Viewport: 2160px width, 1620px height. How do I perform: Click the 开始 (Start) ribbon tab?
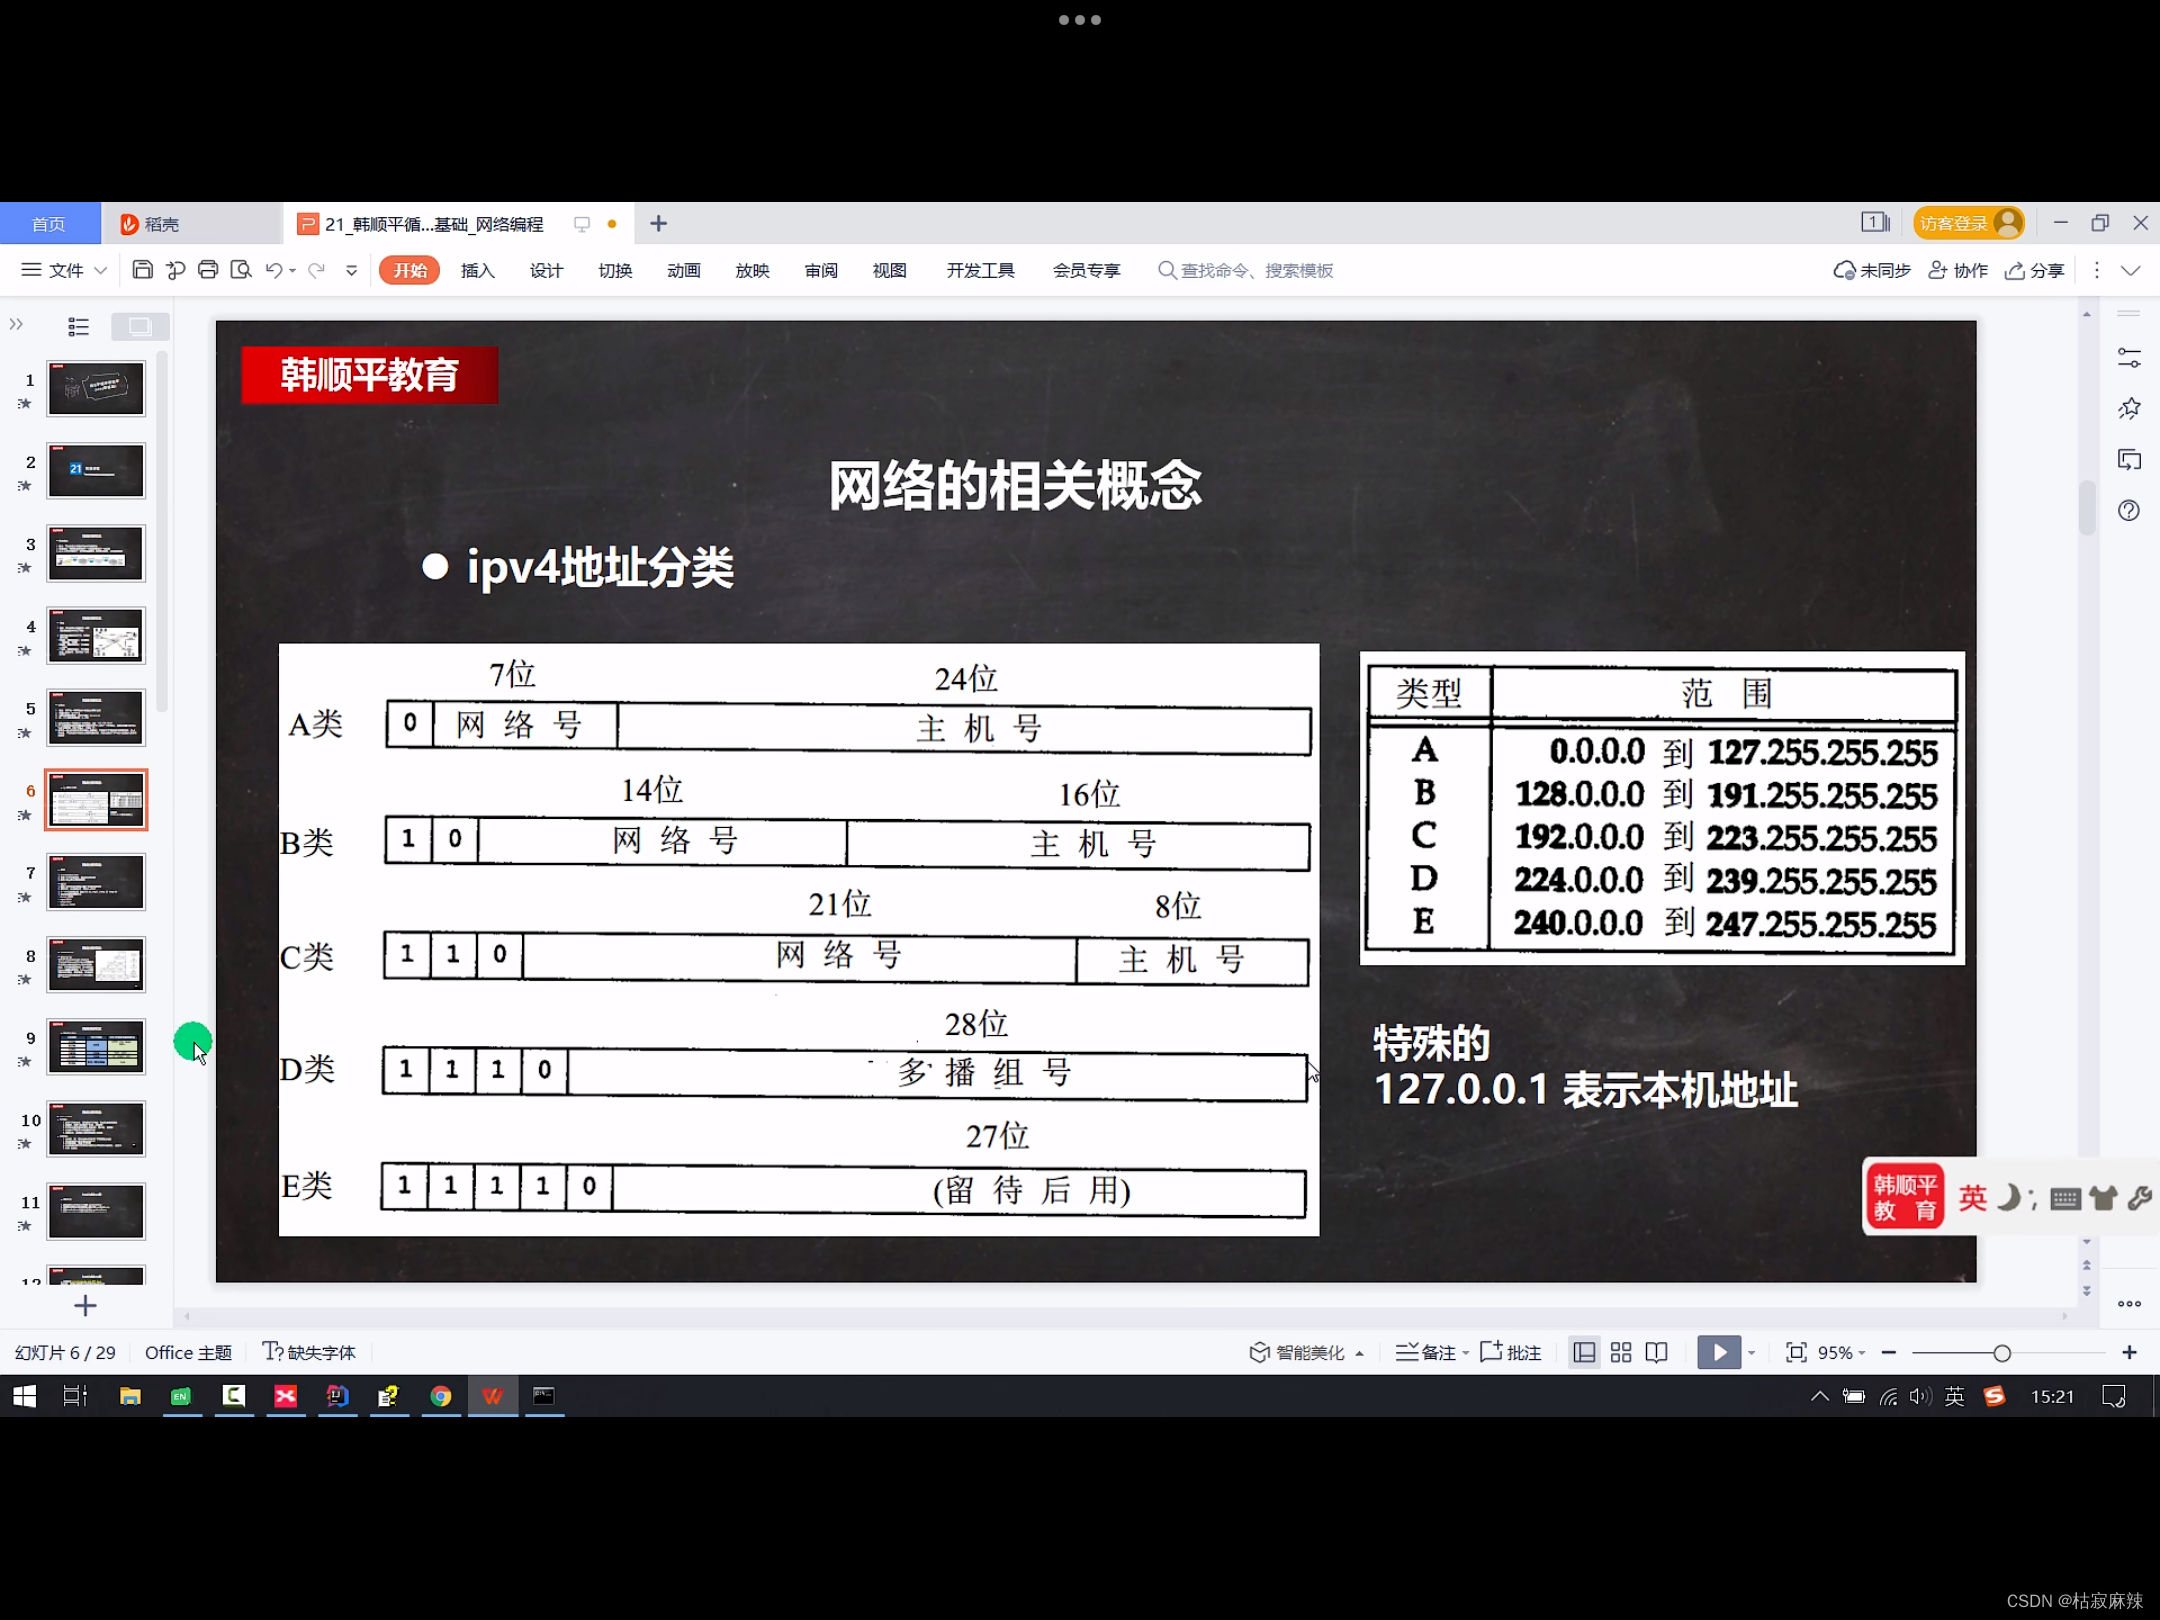410,271
